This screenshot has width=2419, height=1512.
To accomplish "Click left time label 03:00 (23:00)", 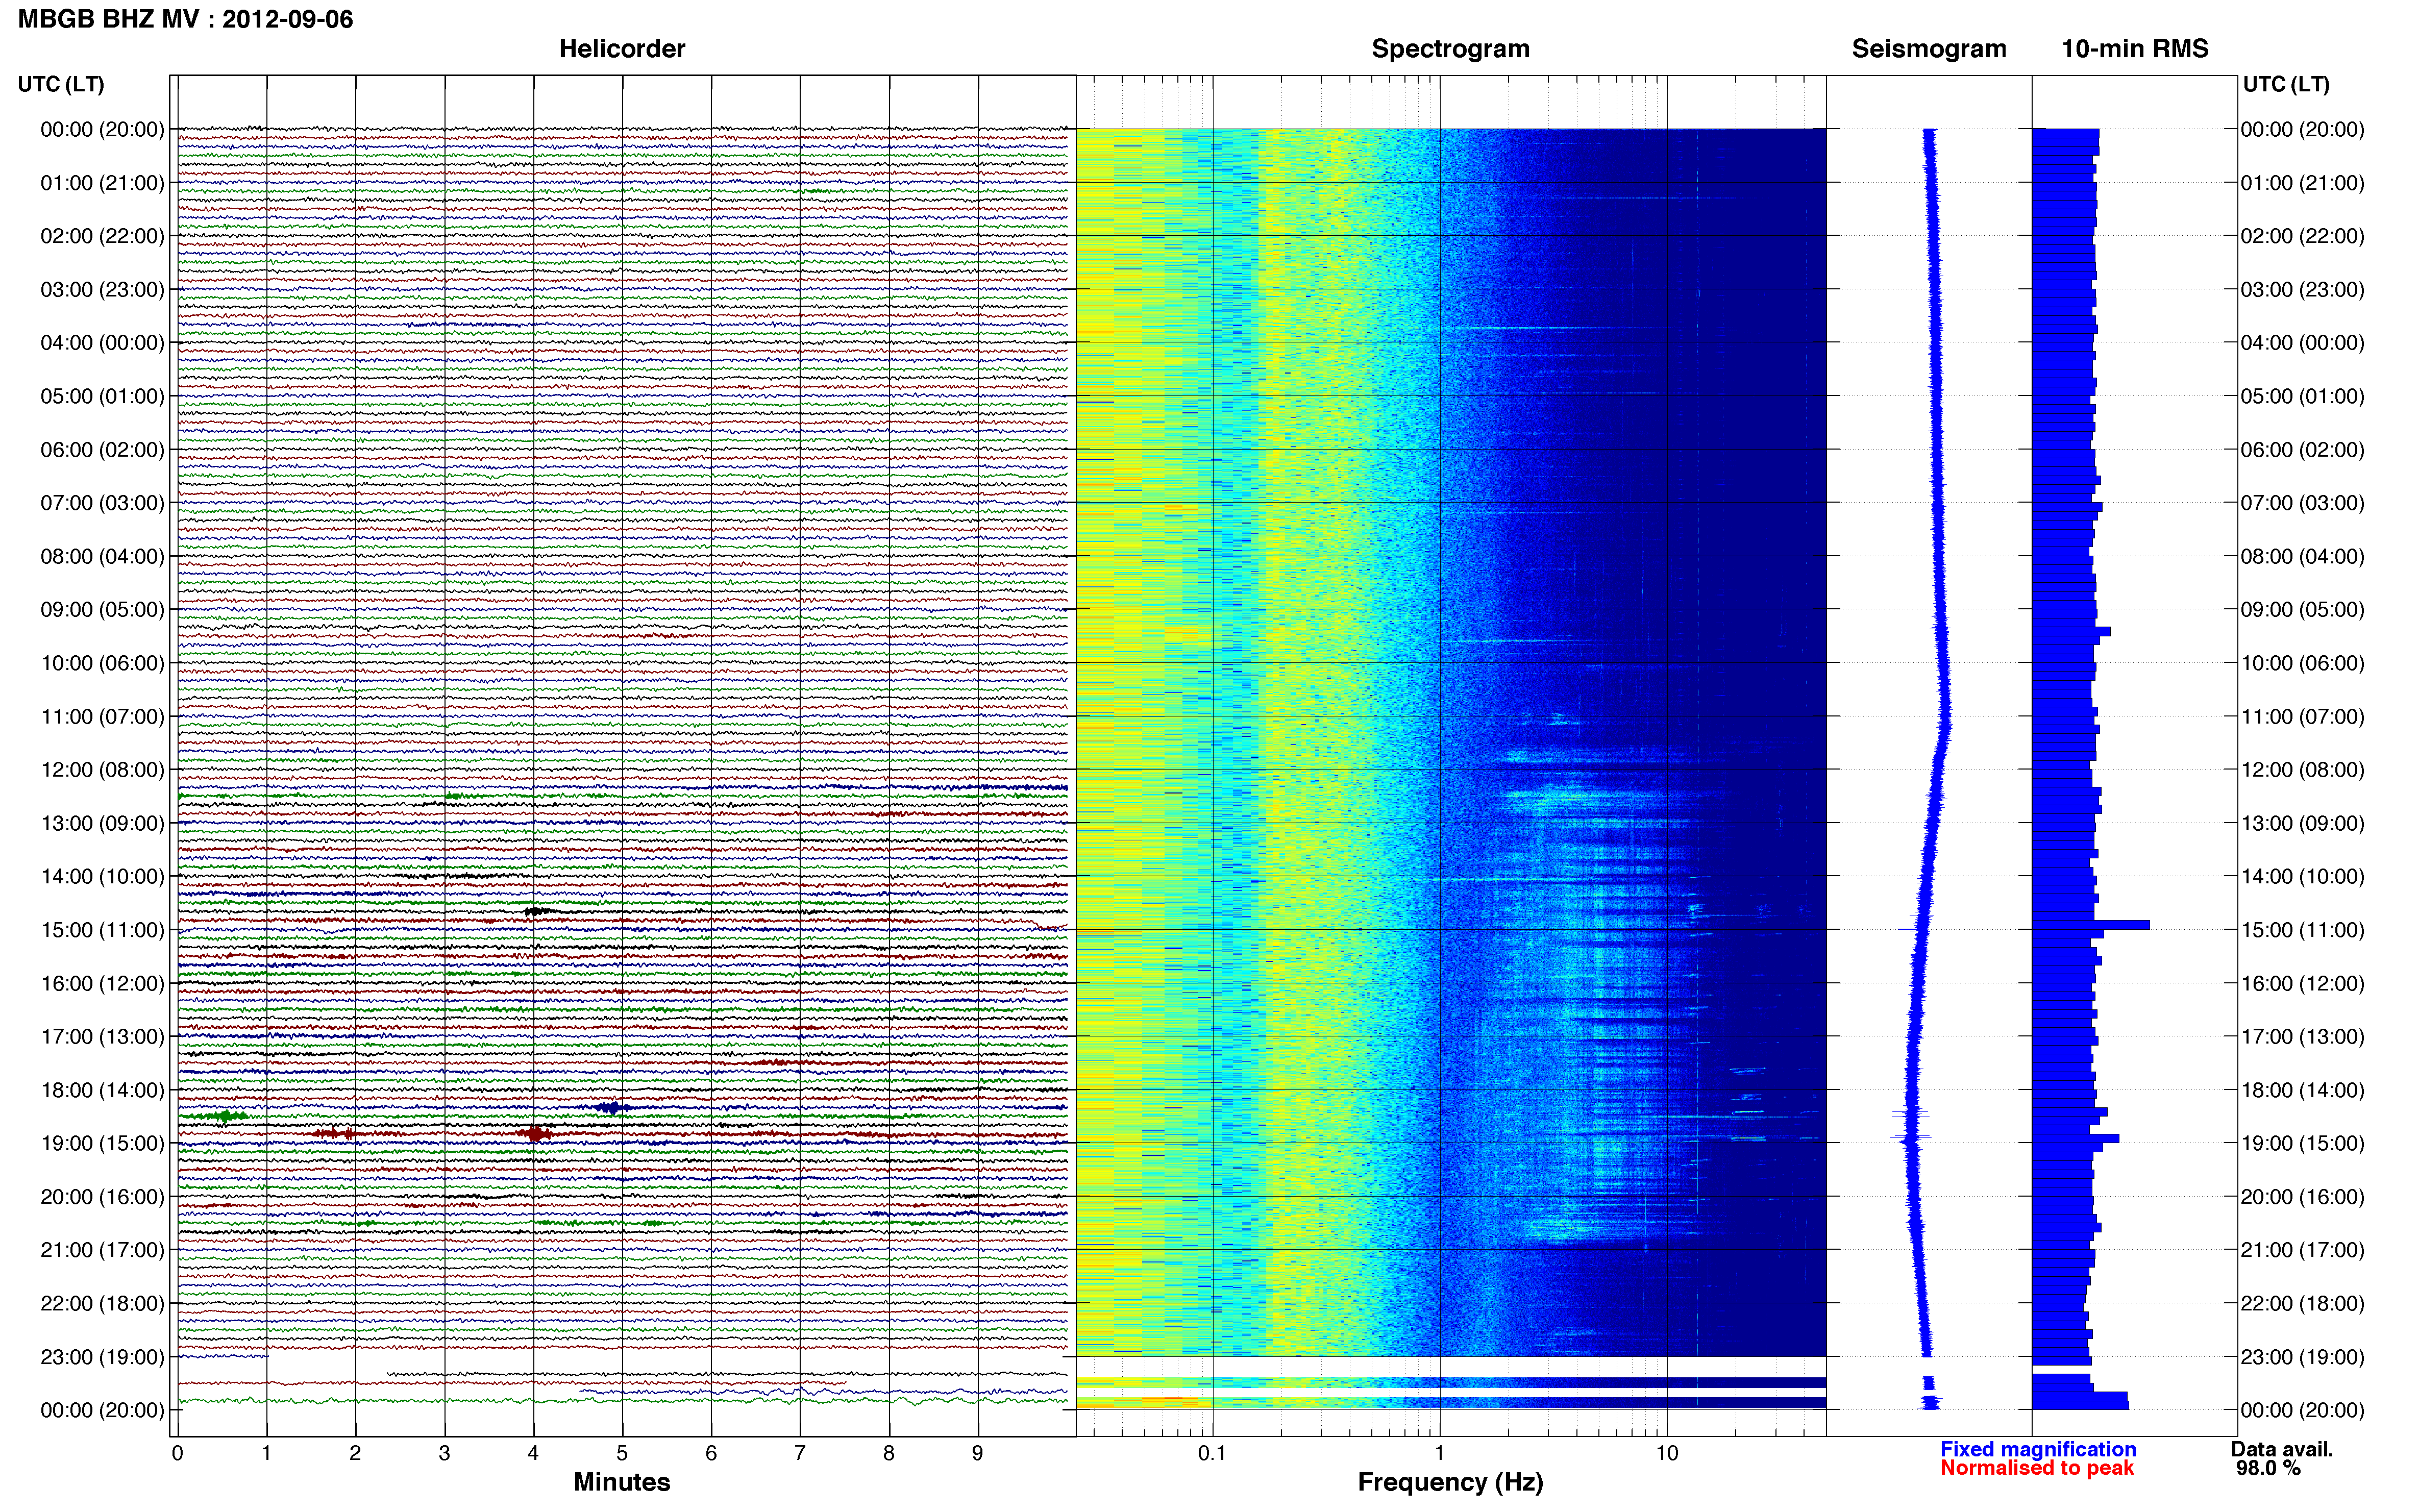I will (102, 289).
